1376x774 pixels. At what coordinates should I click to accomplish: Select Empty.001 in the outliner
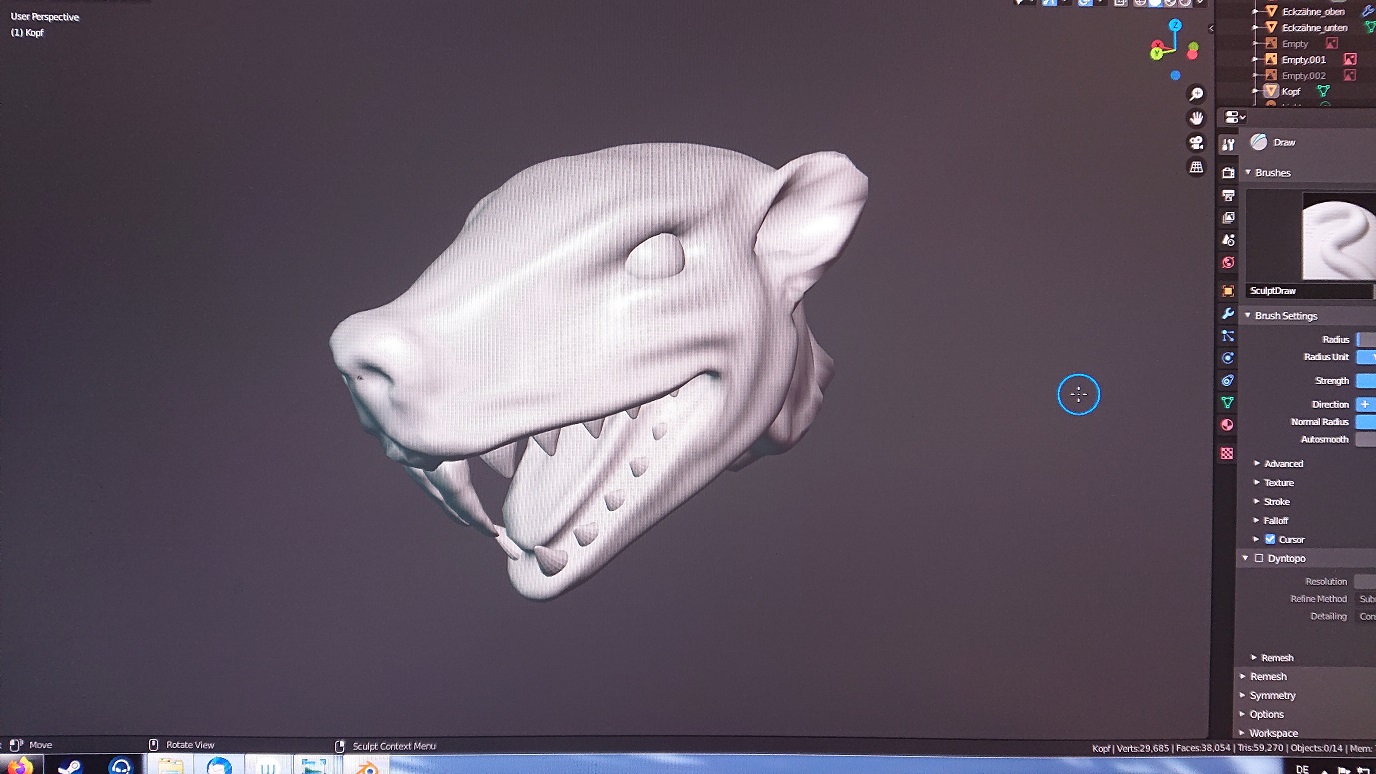(1303, 60)
